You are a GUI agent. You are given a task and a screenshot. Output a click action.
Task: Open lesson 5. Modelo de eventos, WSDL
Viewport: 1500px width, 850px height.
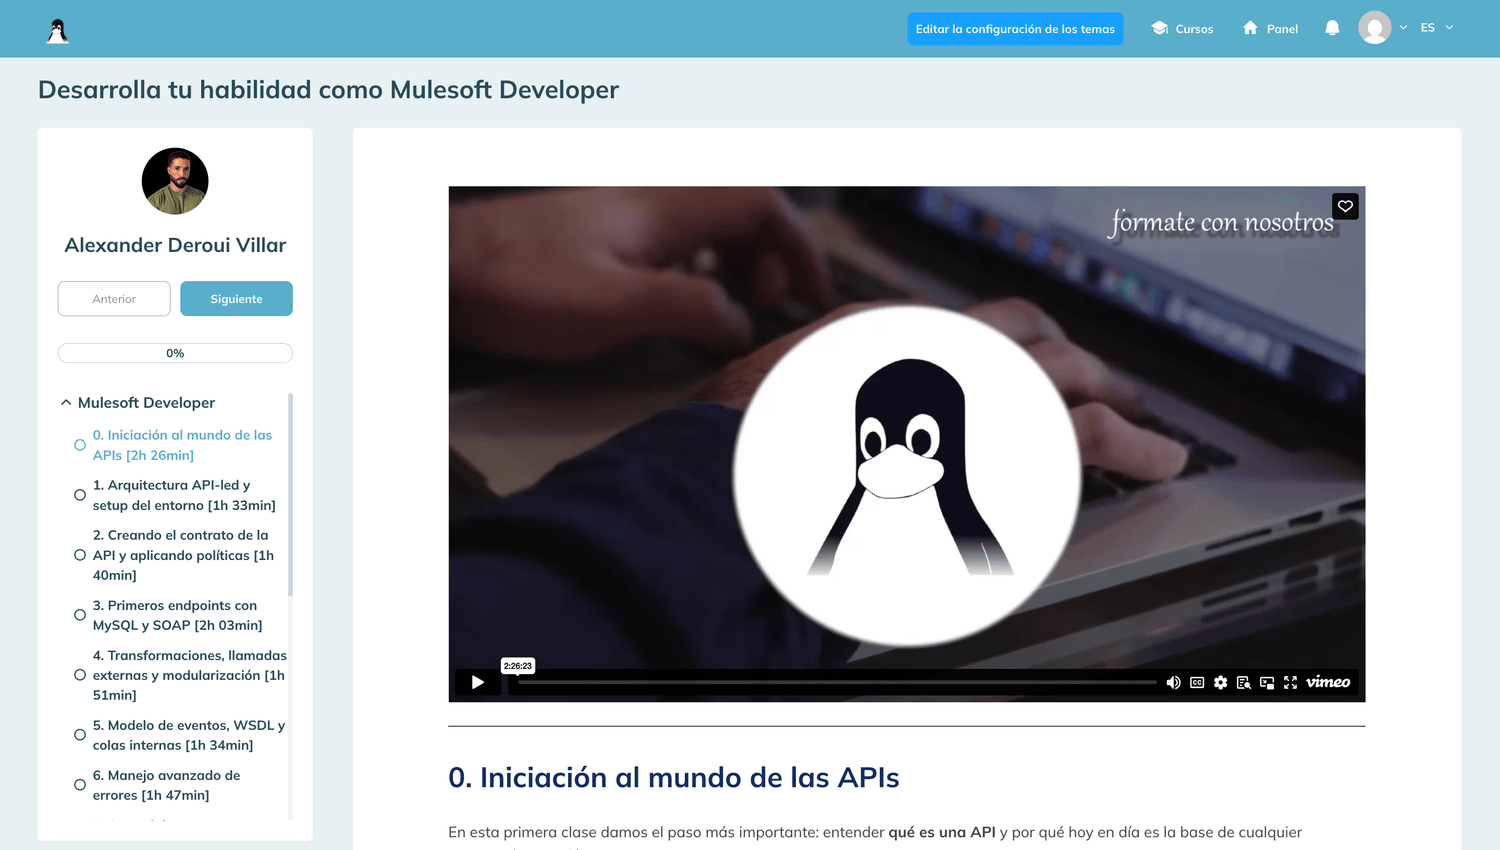point(189,735)
